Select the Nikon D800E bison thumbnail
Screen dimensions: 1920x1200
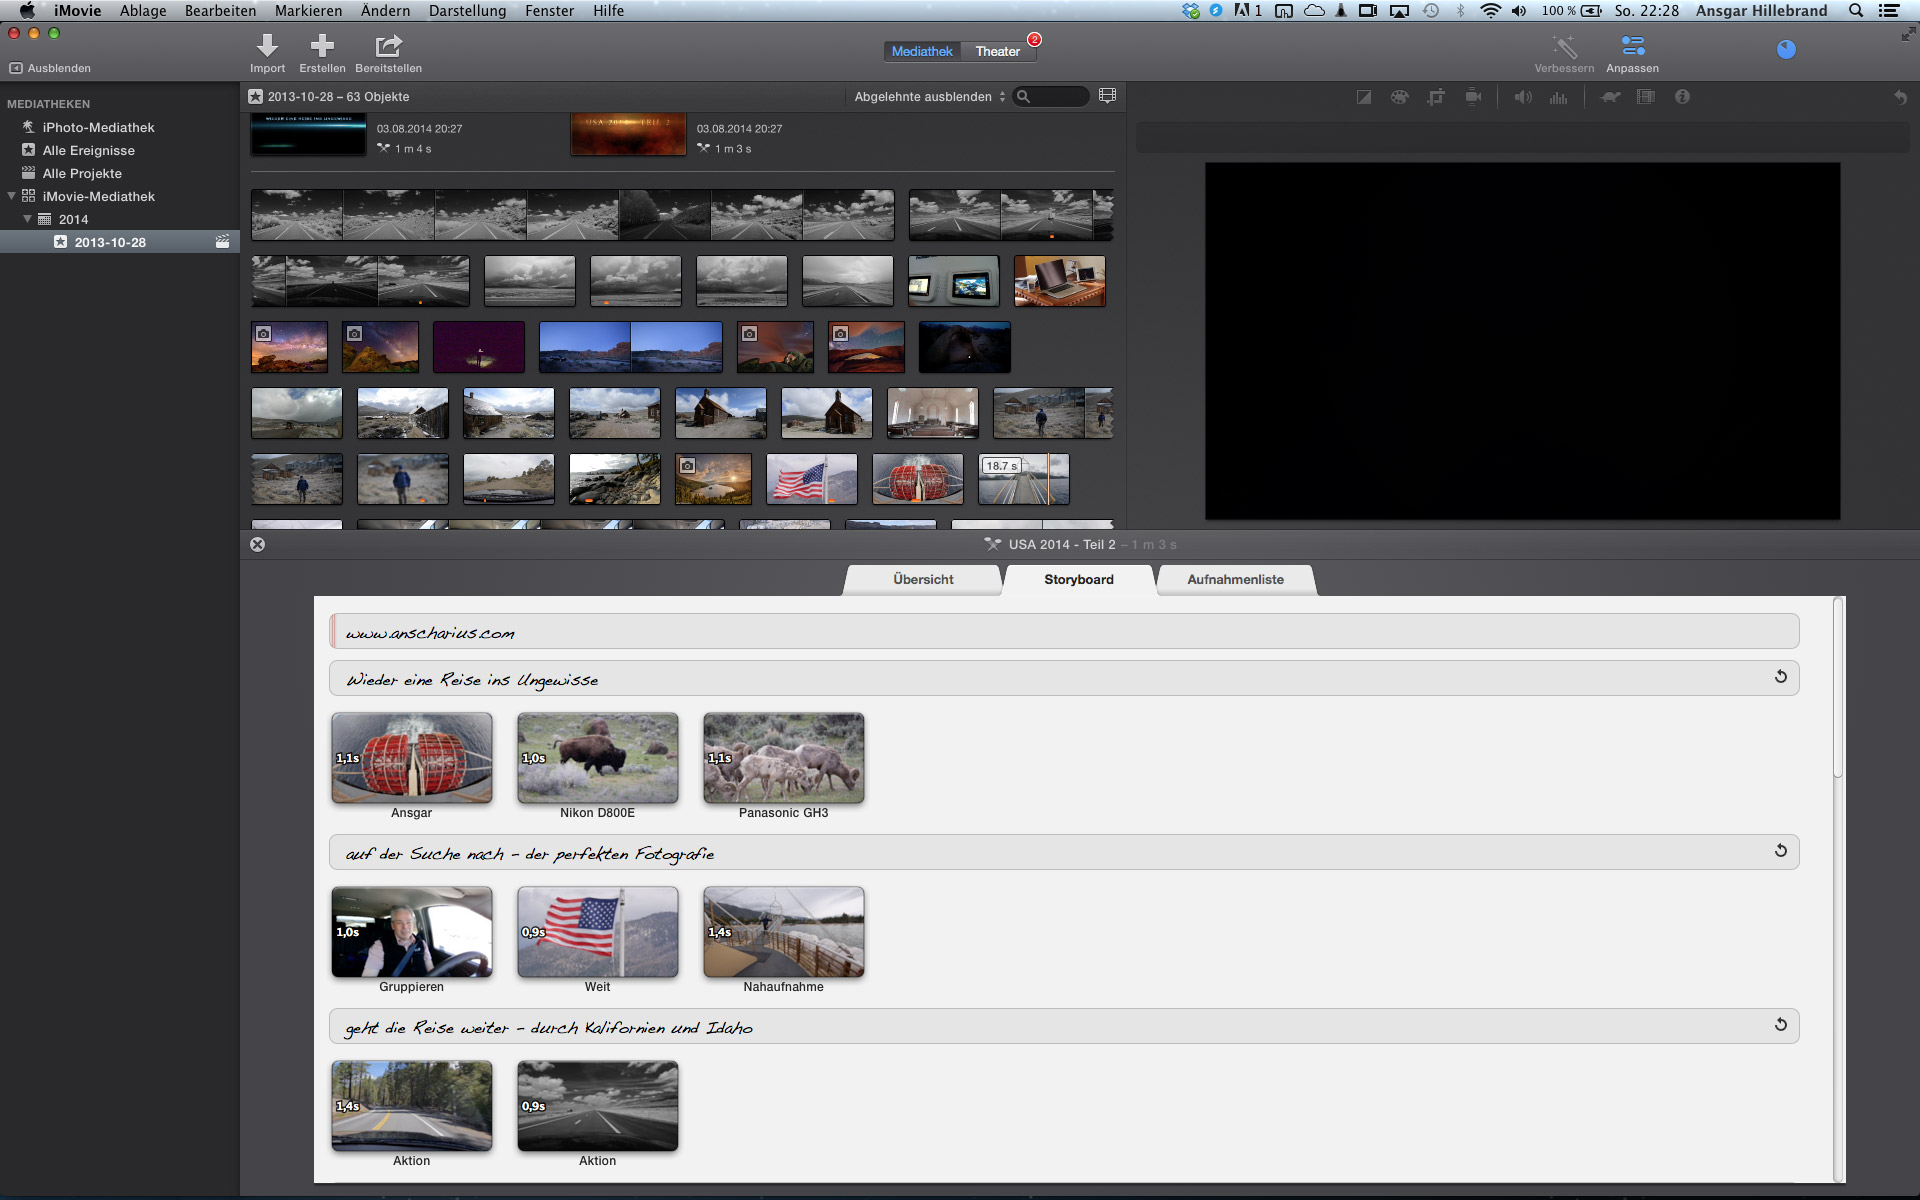coord(597,758)
